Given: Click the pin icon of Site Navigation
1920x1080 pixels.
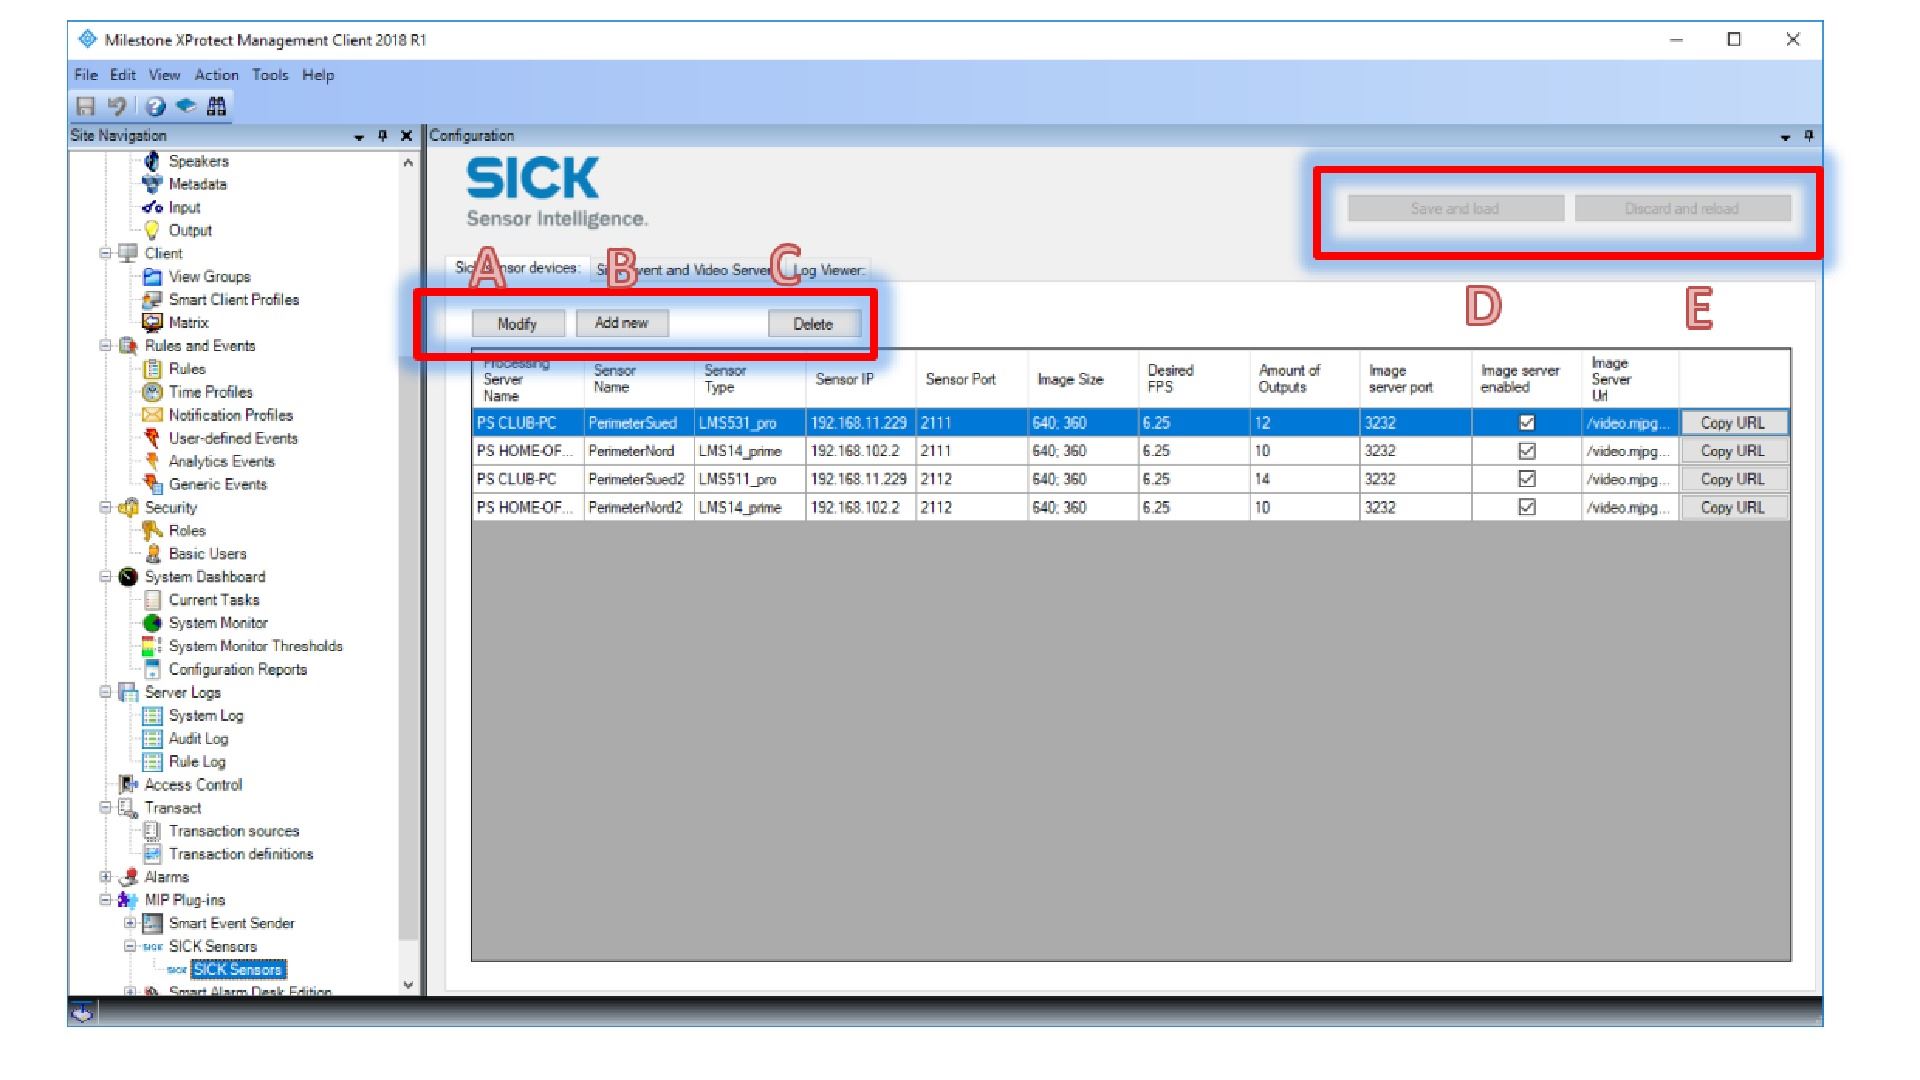Looking at the screenshot, I should [383, 135].
